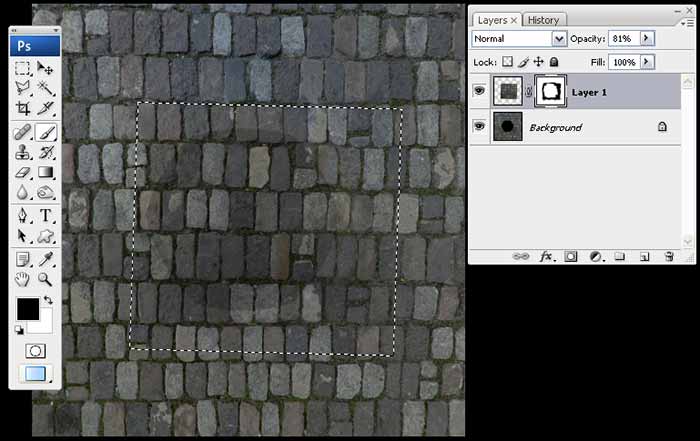This screenshot has width=700, height=441.
Task: Select the Layer 1 name
Action: 589,92
